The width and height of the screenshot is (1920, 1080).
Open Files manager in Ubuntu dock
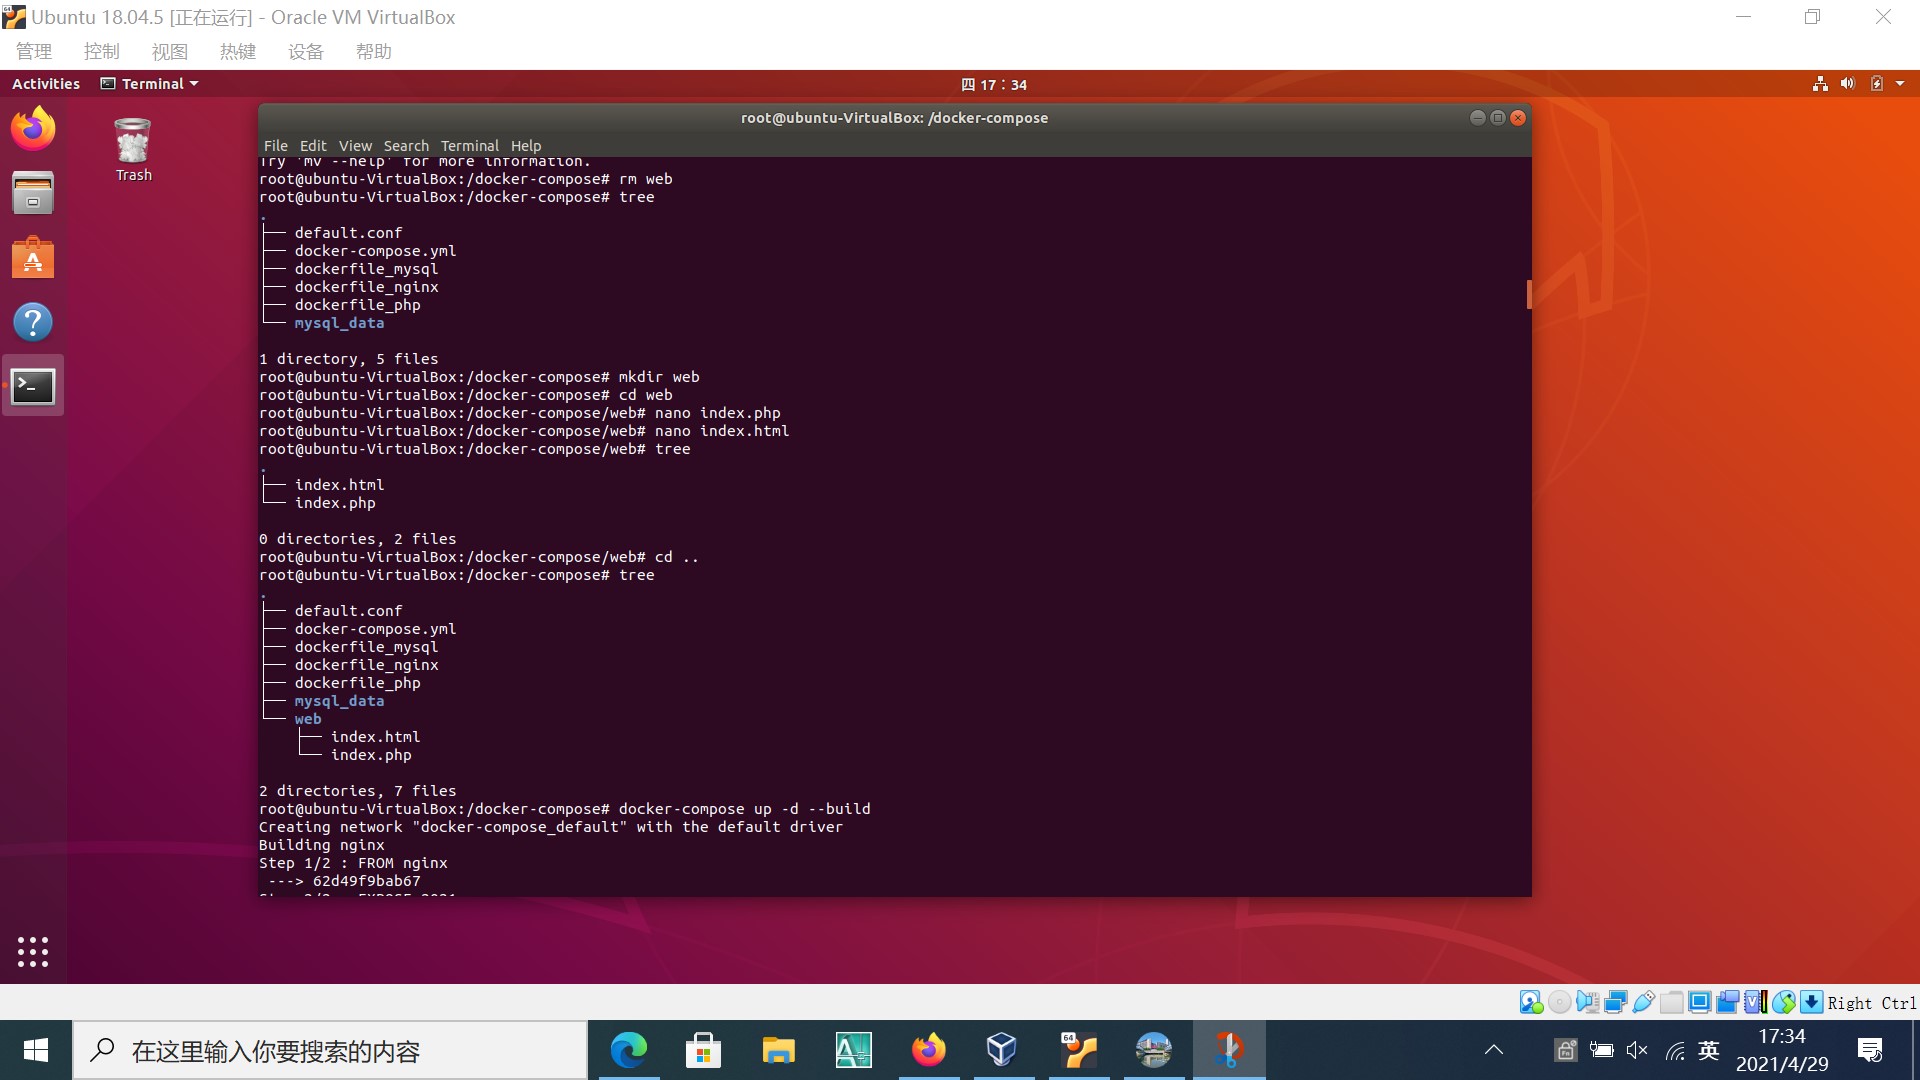point(33,193)
